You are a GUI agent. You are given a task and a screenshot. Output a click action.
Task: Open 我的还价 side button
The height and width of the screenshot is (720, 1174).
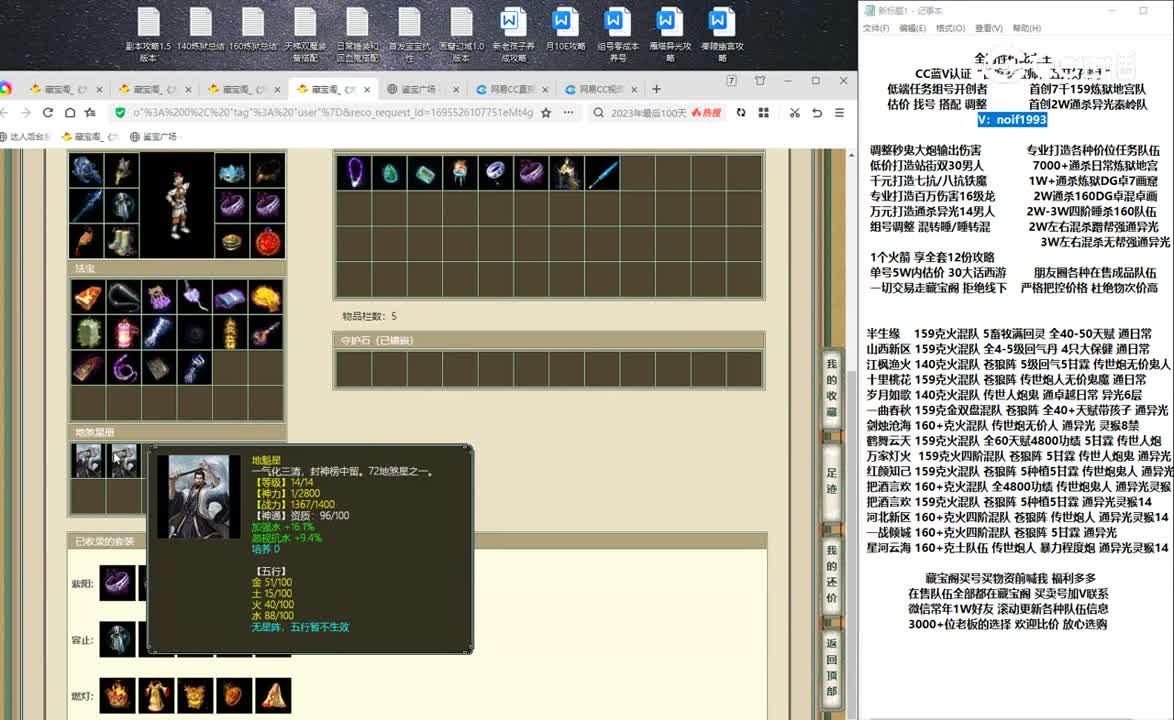(x=831, y=574)
